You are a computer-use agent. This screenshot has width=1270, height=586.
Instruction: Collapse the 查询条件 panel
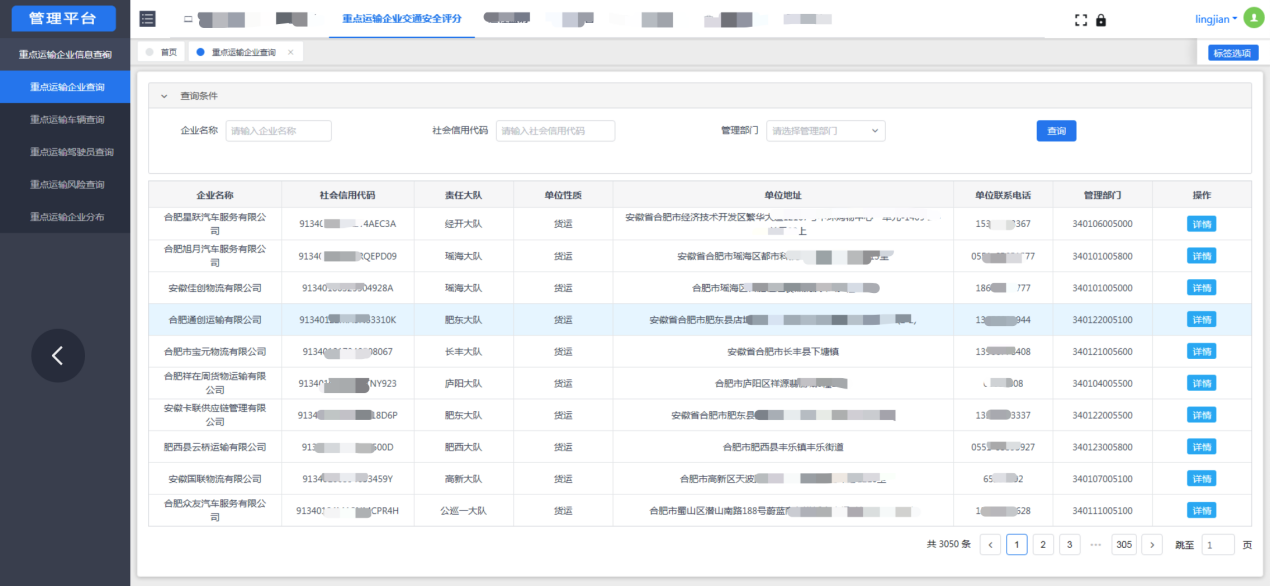164,96
